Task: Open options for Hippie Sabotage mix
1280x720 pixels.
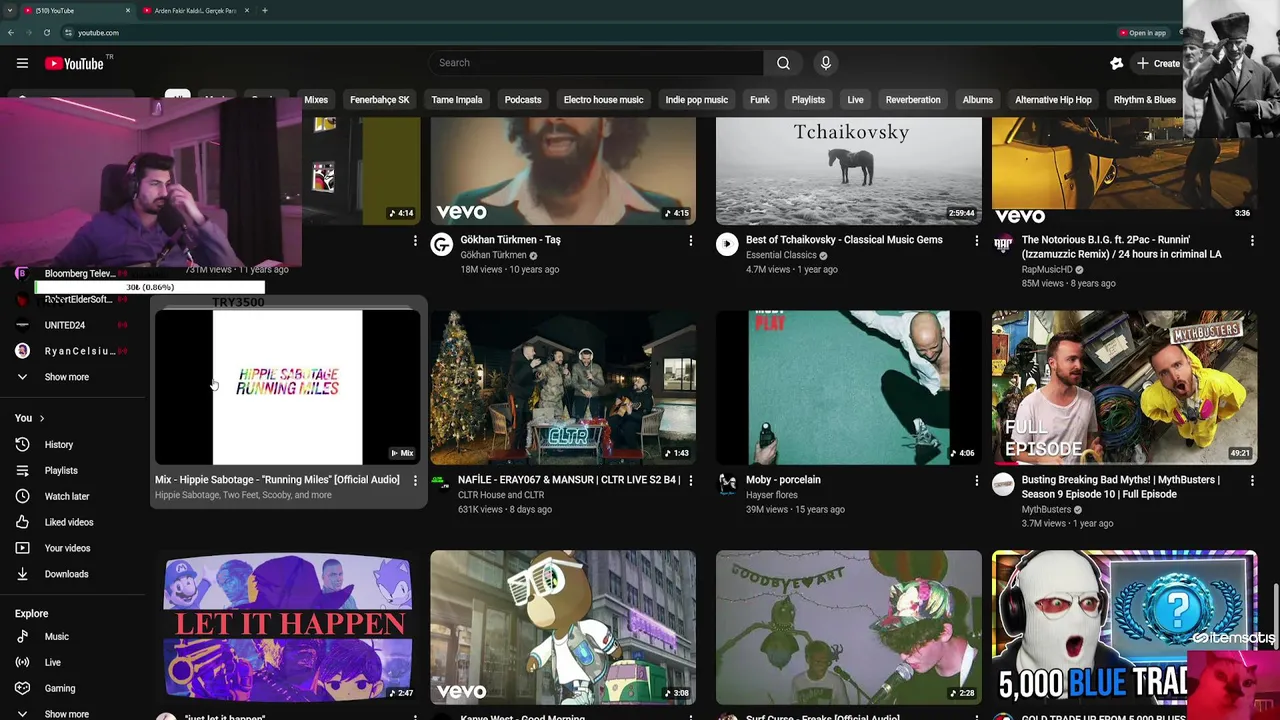Action: coord(415,480)
